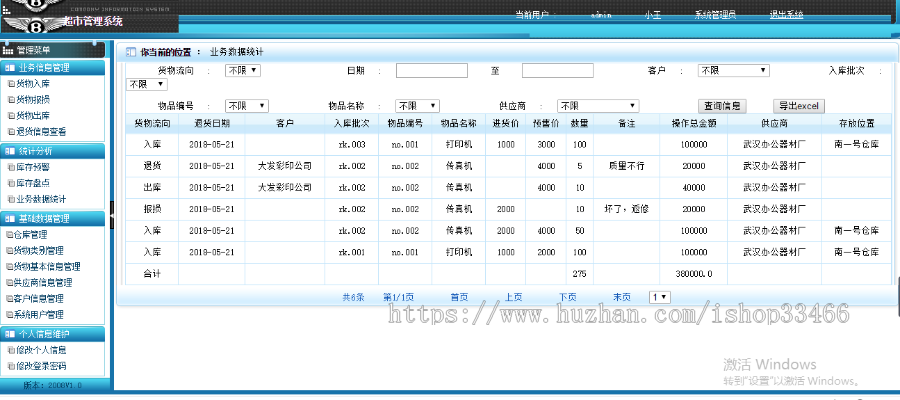The width and height of the screenshot is (900, 400).
Task: Click 大发彩印公司 in the 退货 row
Action: tap(285, 166)
